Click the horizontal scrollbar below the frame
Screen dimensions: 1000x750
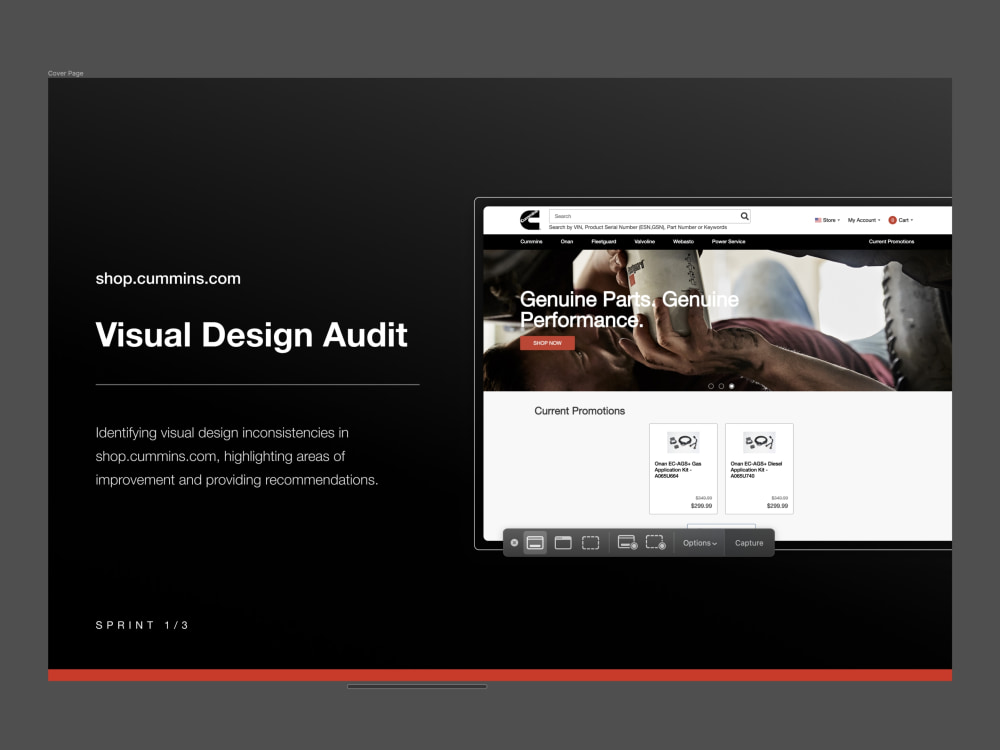pyautogui.click(x=417, y=687)
